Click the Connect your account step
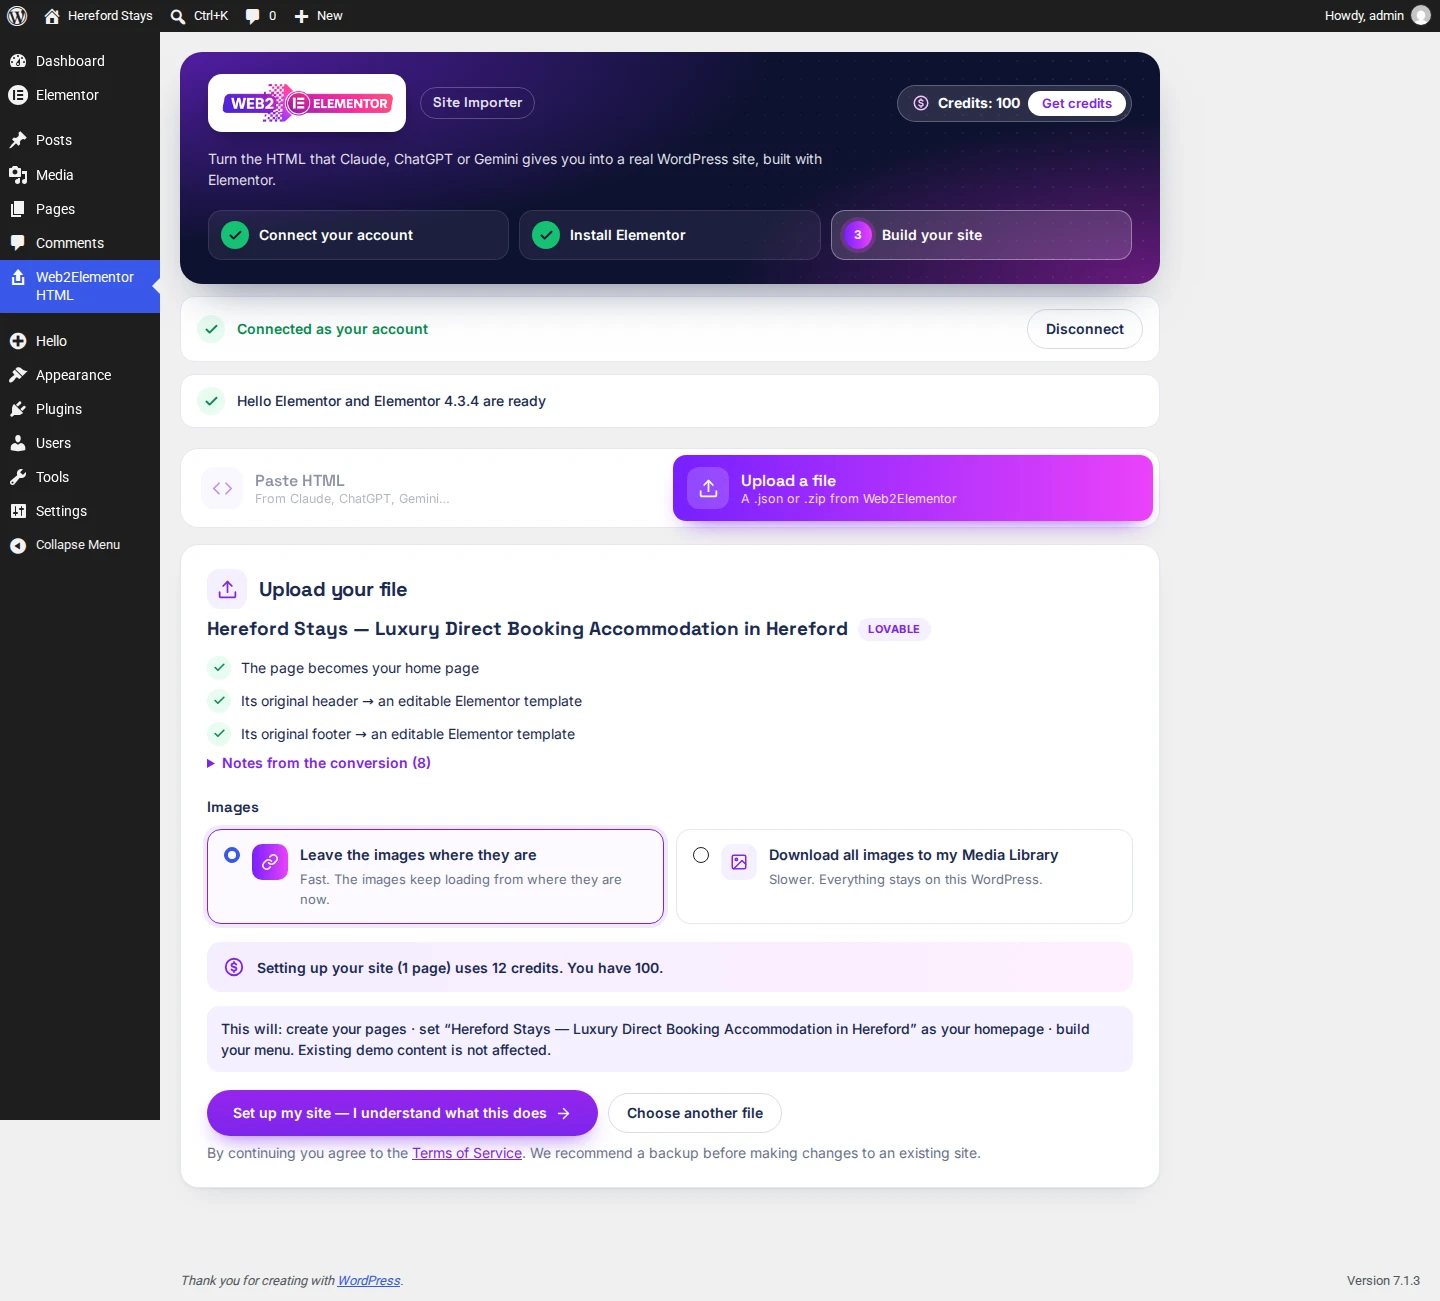This screenshot has height=1301, width=1440. coord(358,235)
